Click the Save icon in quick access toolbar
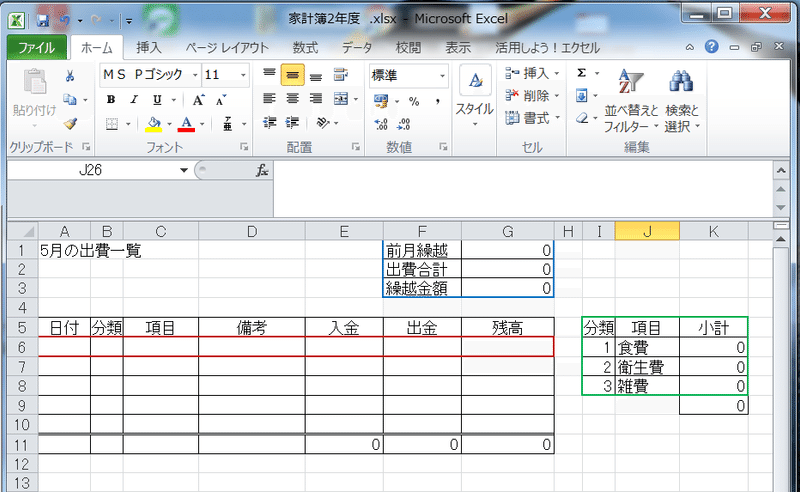This screenshot has height=492, width=800. pyautogui.click(x=43, y=20)
